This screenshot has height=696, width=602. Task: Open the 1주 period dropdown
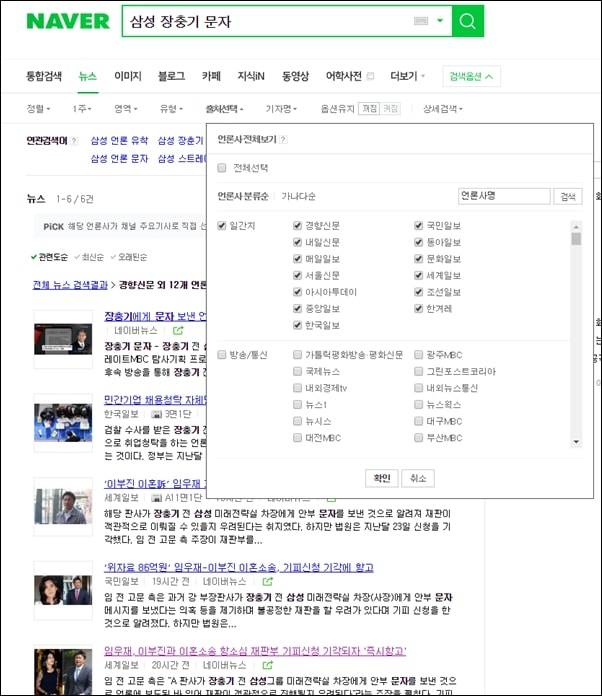point(82,109)
